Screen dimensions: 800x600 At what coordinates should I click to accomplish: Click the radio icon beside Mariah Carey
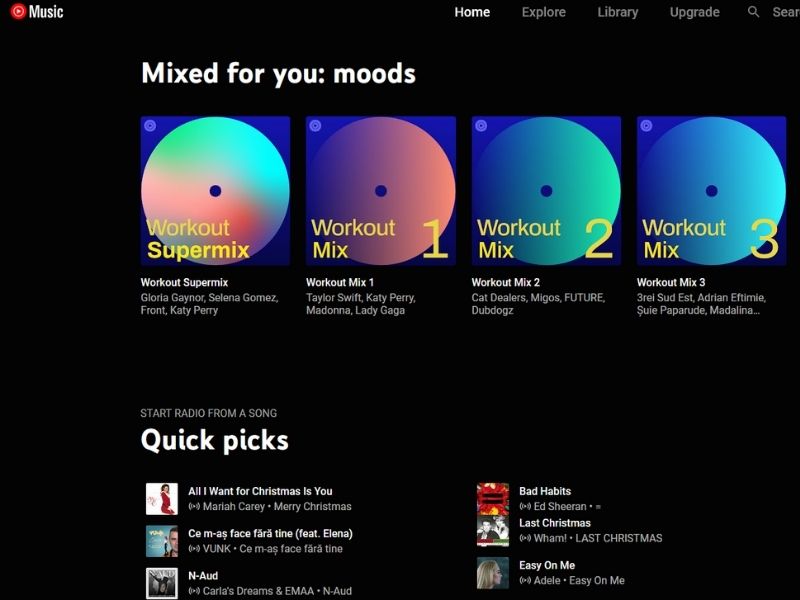pos(194,507)
